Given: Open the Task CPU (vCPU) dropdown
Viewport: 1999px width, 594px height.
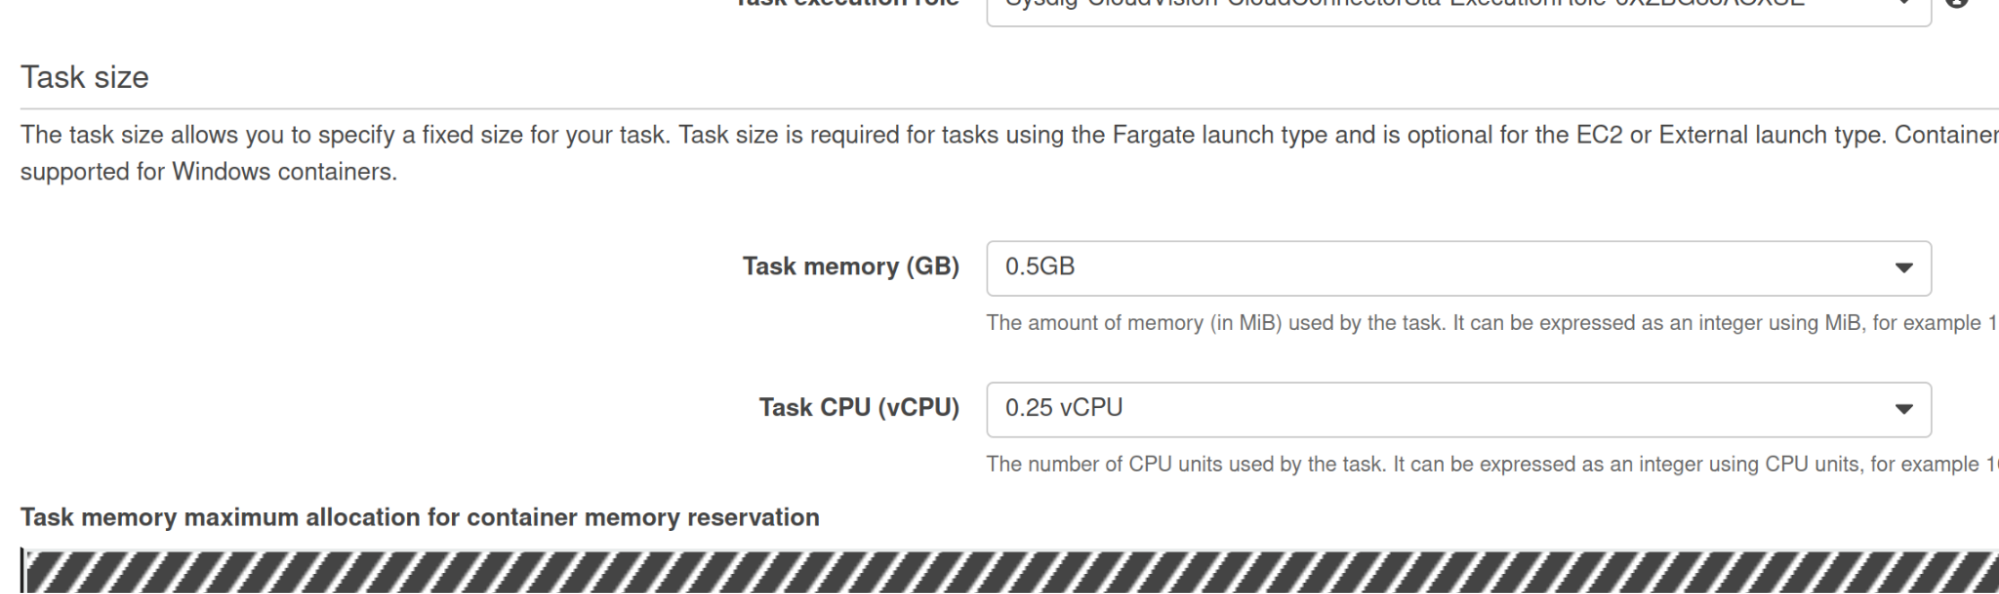Looking at the screenshot, I should point(1458,409).
